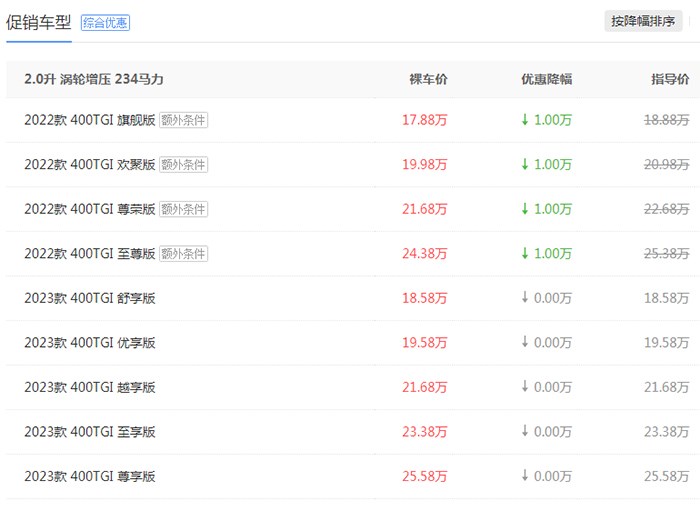Click 额外条件 badge for 至尊版
Screen dimensions: 700x511
[x=183, y=254]
